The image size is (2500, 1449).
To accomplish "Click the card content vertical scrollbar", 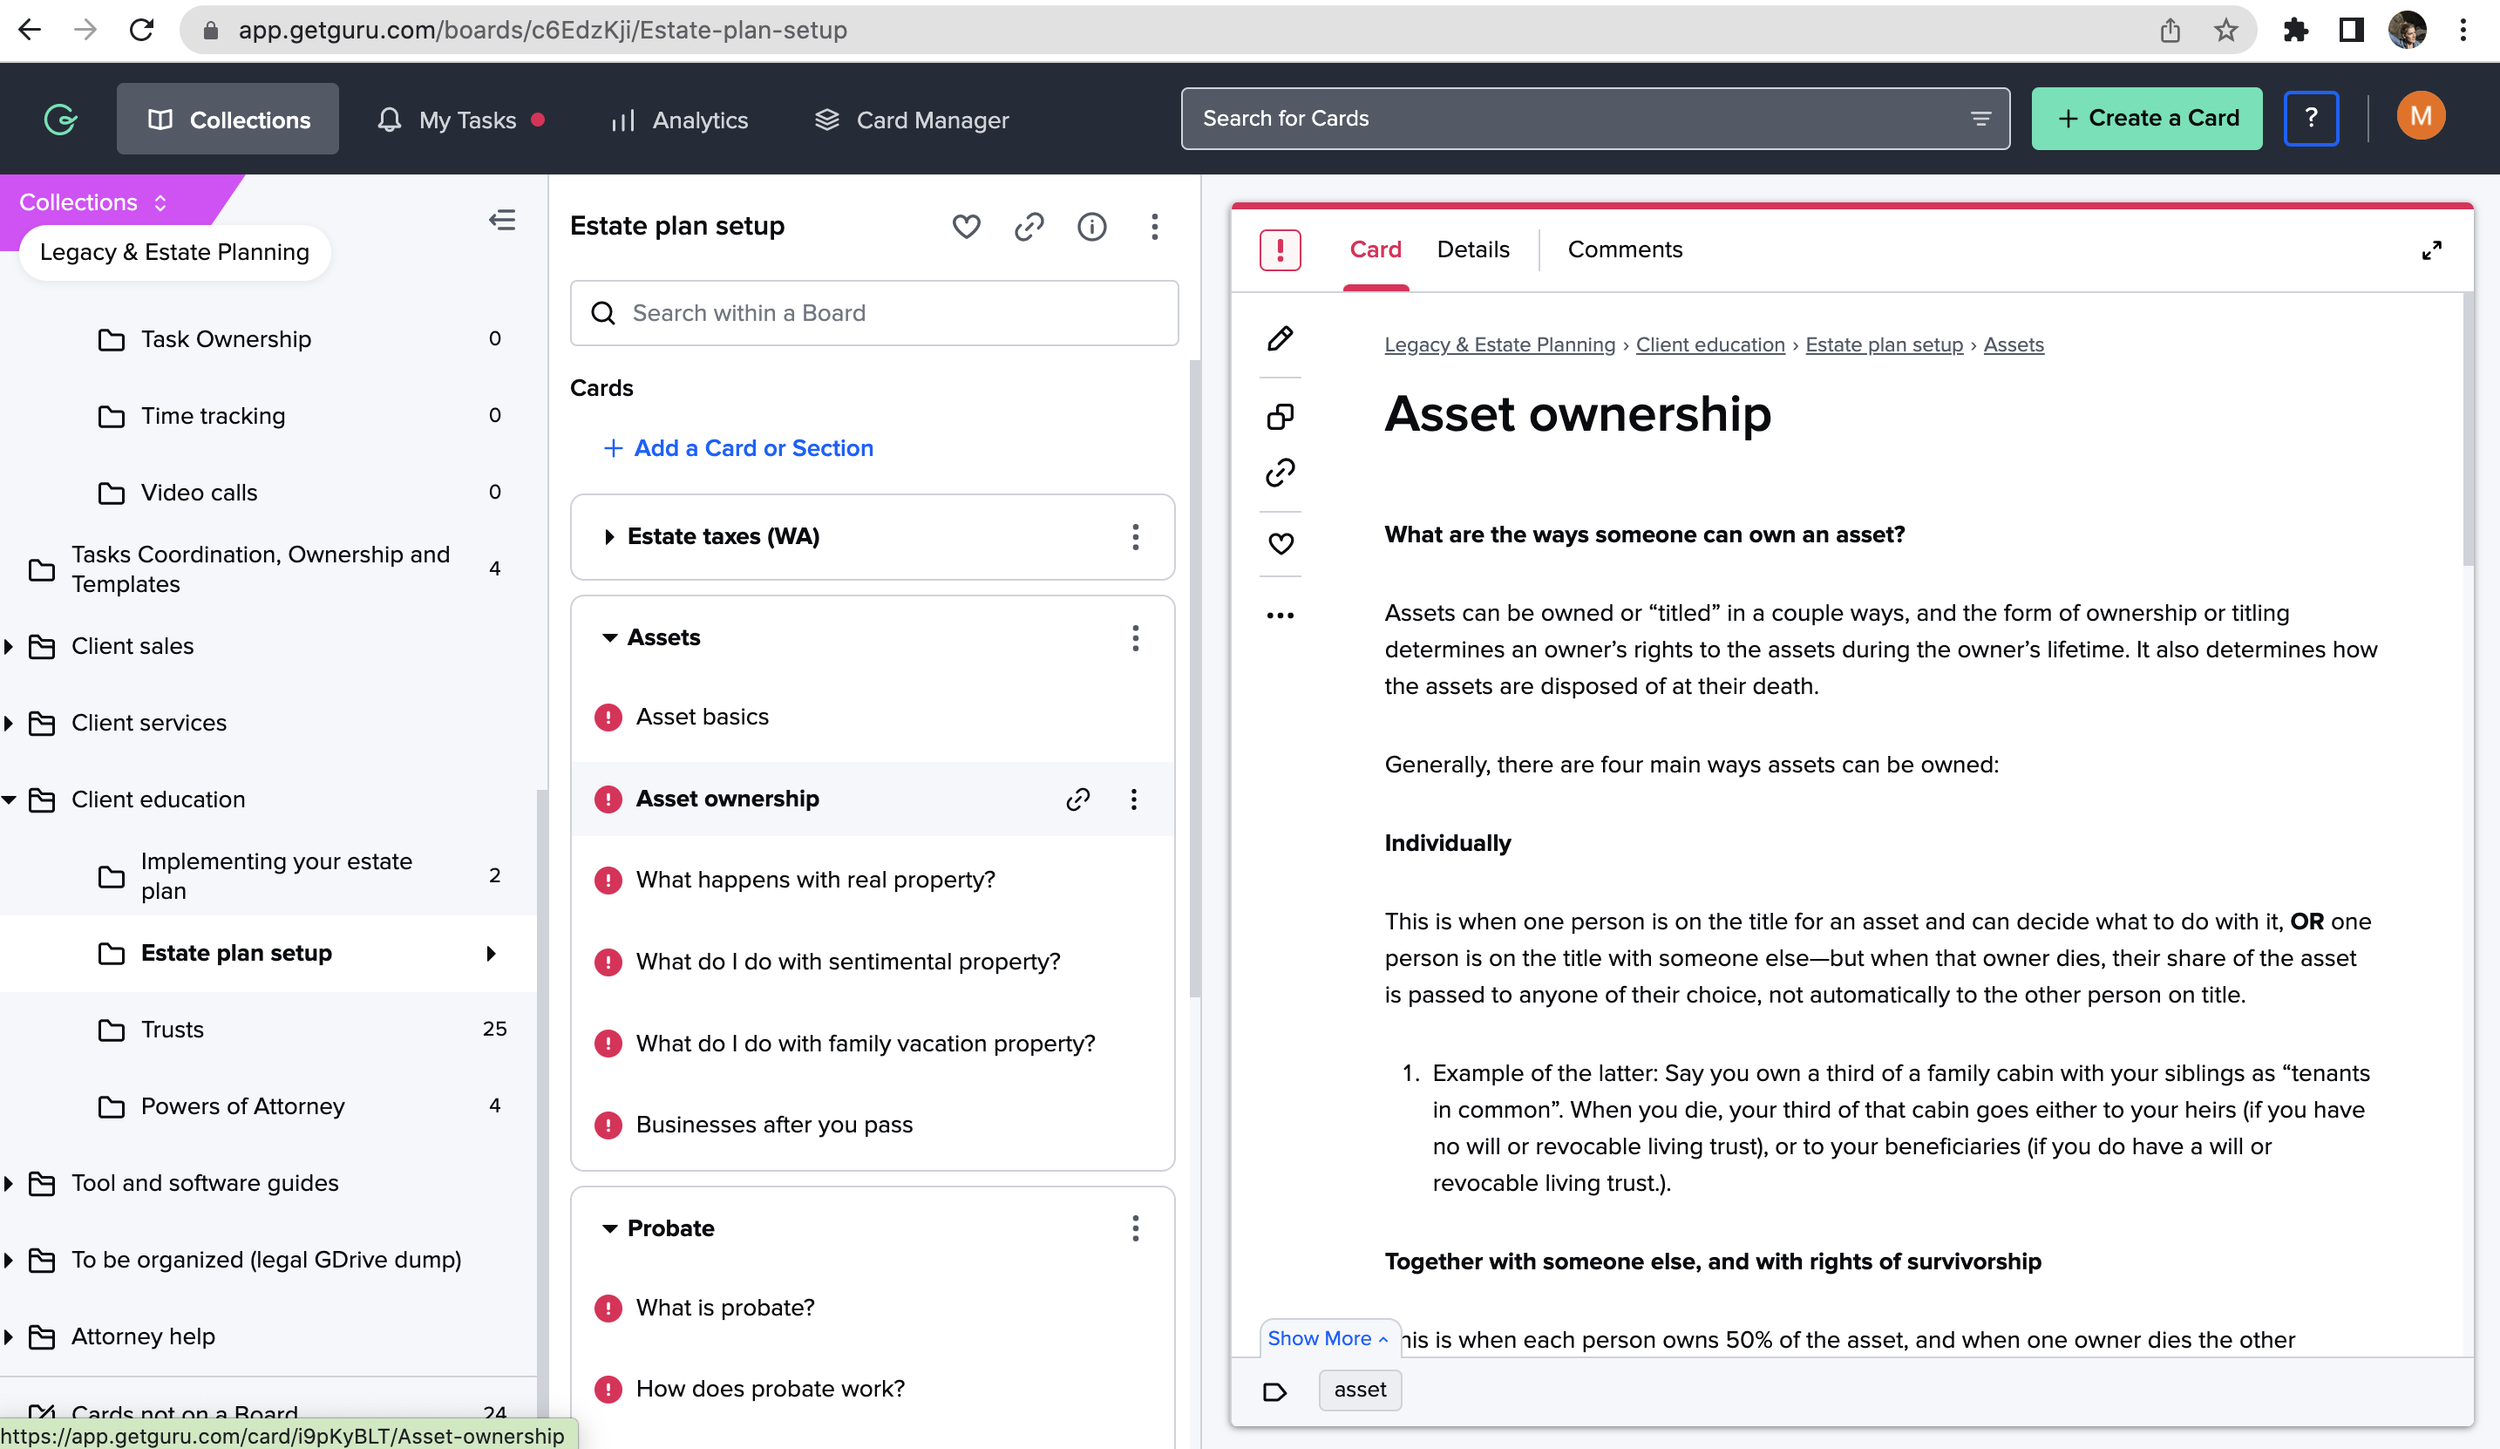I will 2467,430.
